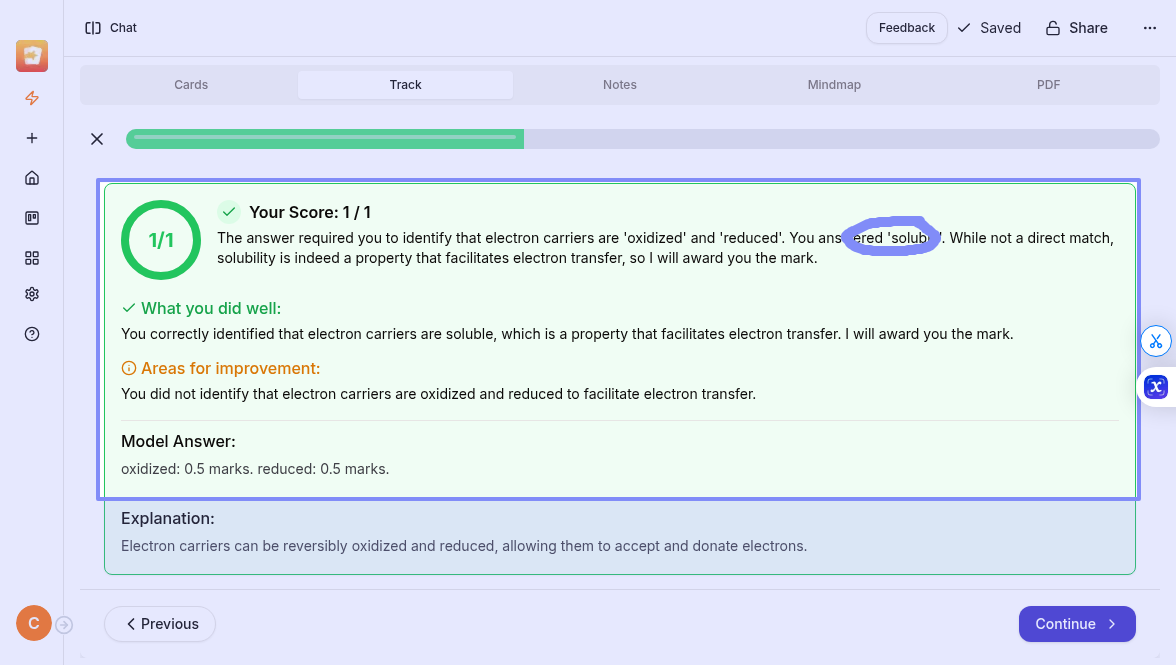1176x665 pixels.
Task: Switch to the Cards tab
Action: tap(191, 85)
